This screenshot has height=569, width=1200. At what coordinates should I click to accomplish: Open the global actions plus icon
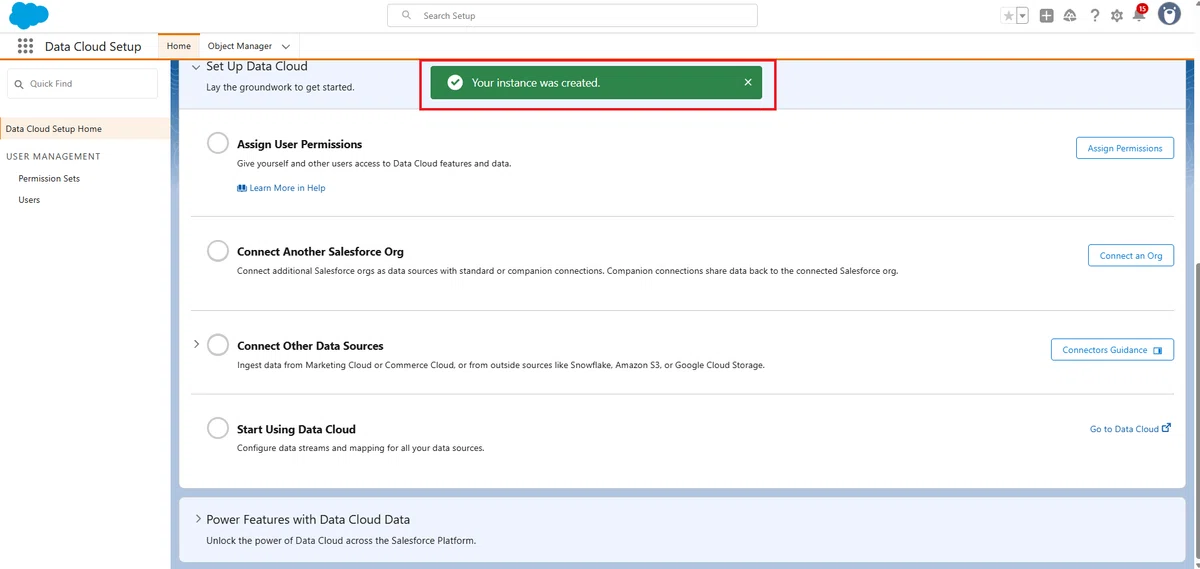[1046, 16]
